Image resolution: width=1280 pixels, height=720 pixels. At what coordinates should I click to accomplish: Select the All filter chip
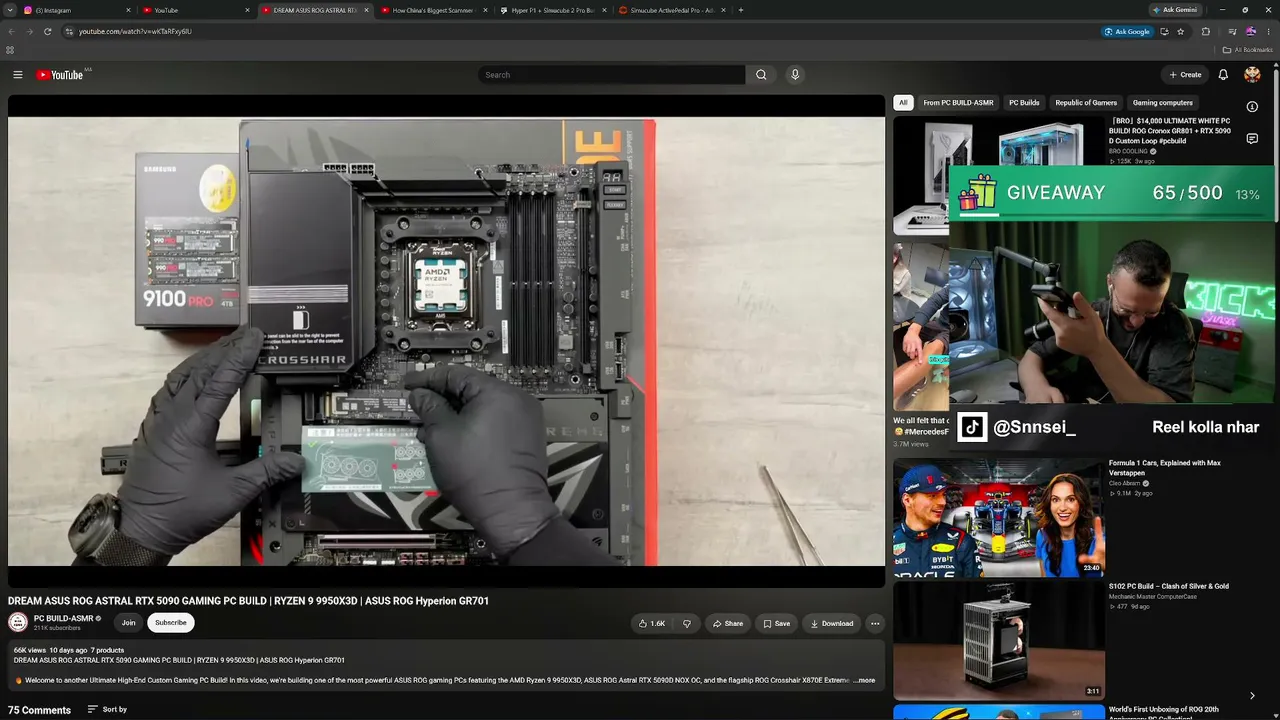pyautogui.click(x=903, y=103)
